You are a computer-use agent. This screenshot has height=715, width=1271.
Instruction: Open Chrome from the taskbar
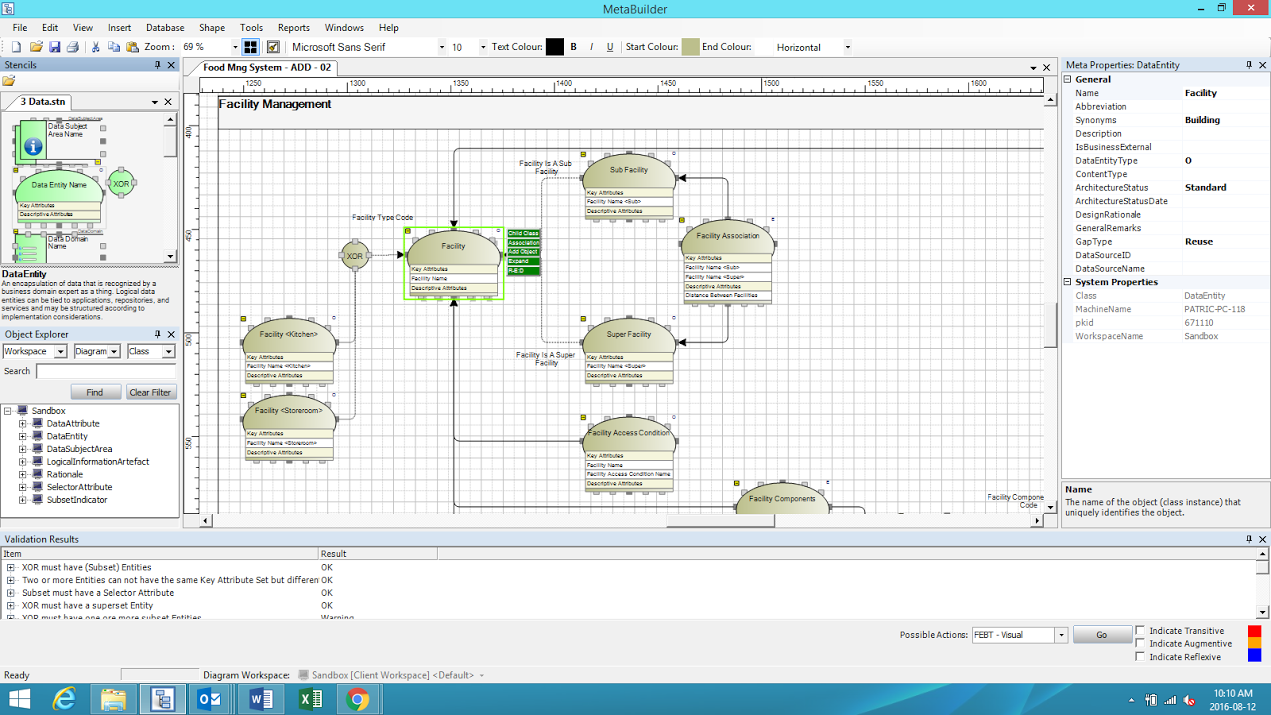357,699
